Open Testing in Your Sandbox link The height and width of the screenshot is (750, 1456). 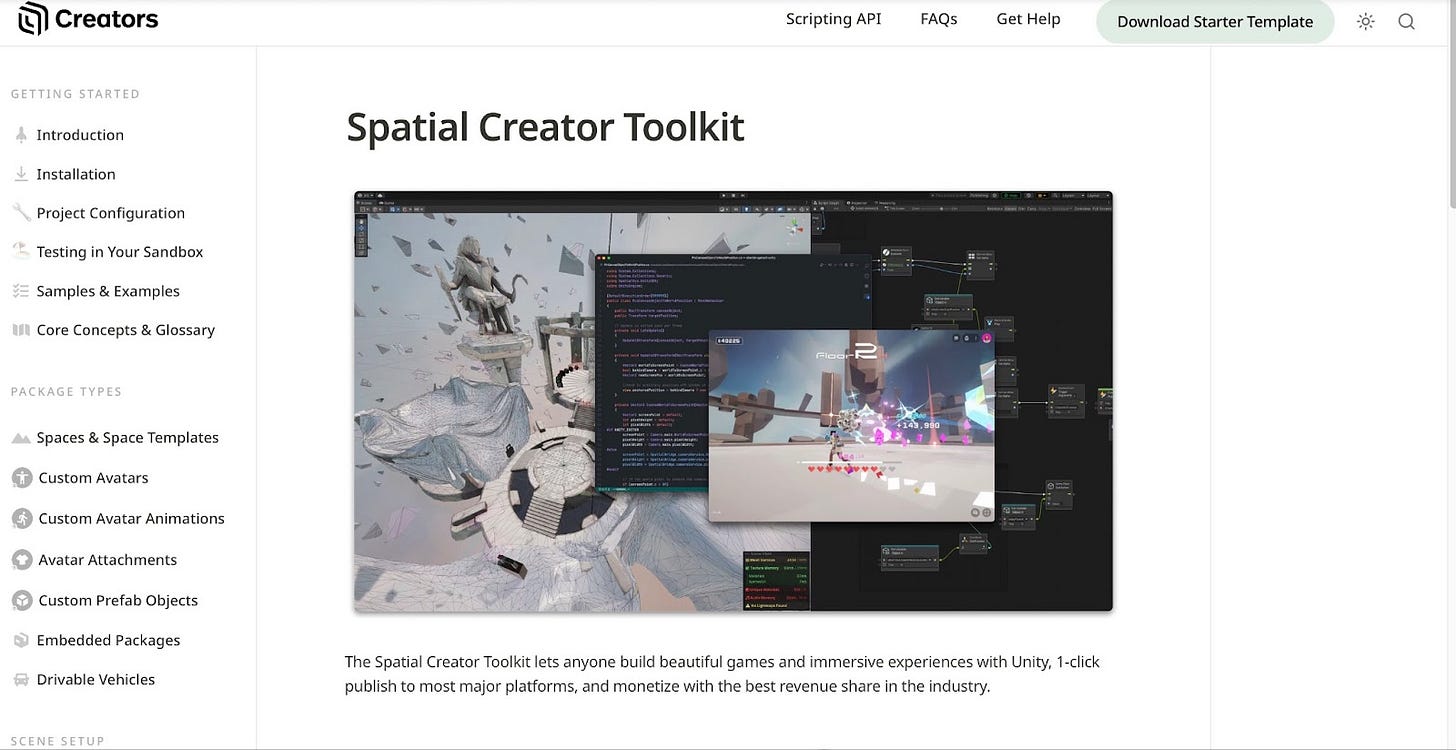[120, 252]
